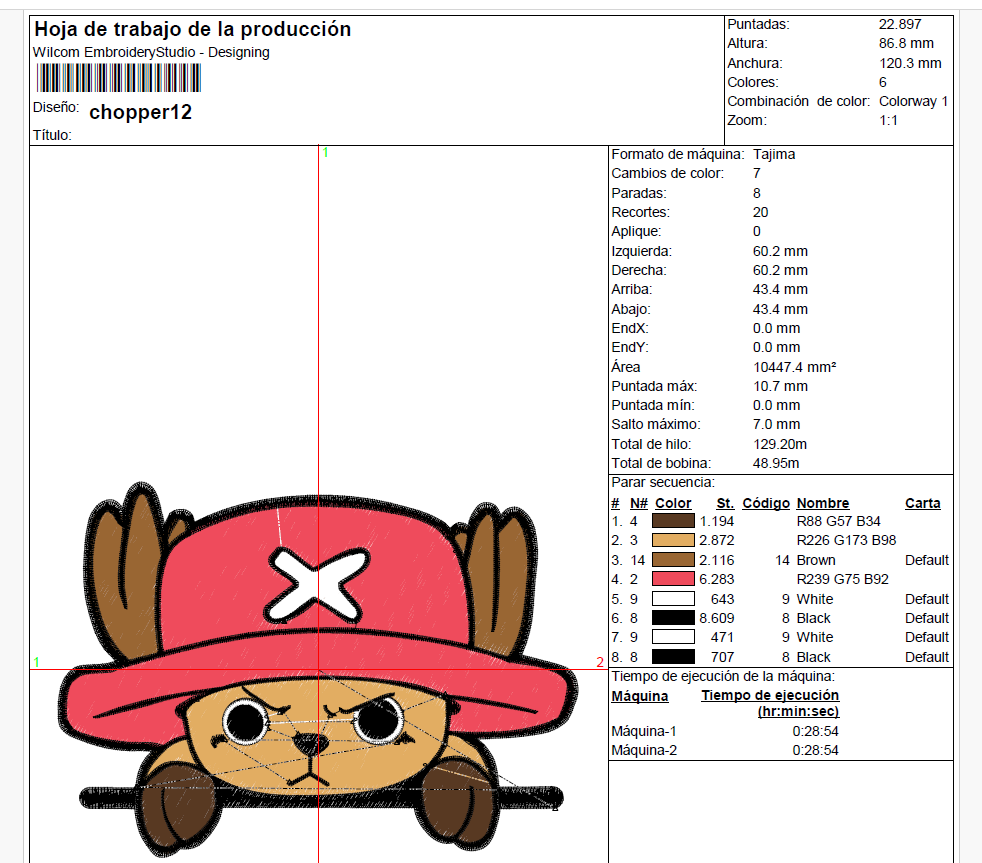Click the Título label
Image resolution: width=982 pixels, height=863 pixels.
point(52,135)
